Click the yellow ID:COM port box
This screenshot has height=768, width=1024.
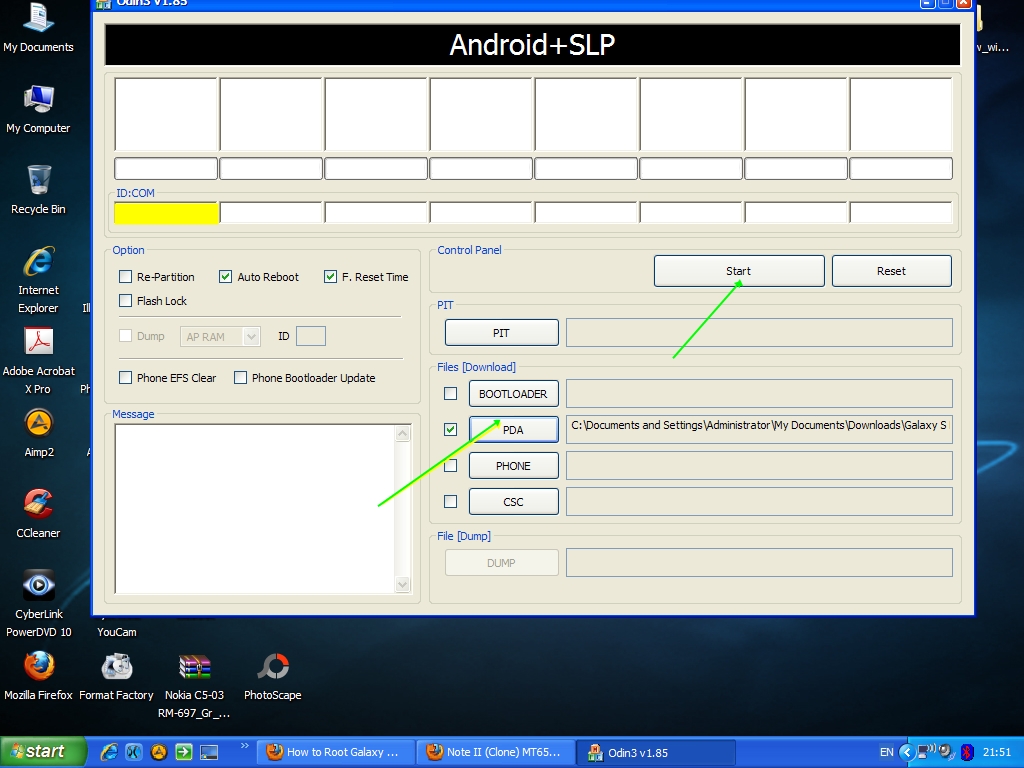pyautogui.click(x=166, y=213)
